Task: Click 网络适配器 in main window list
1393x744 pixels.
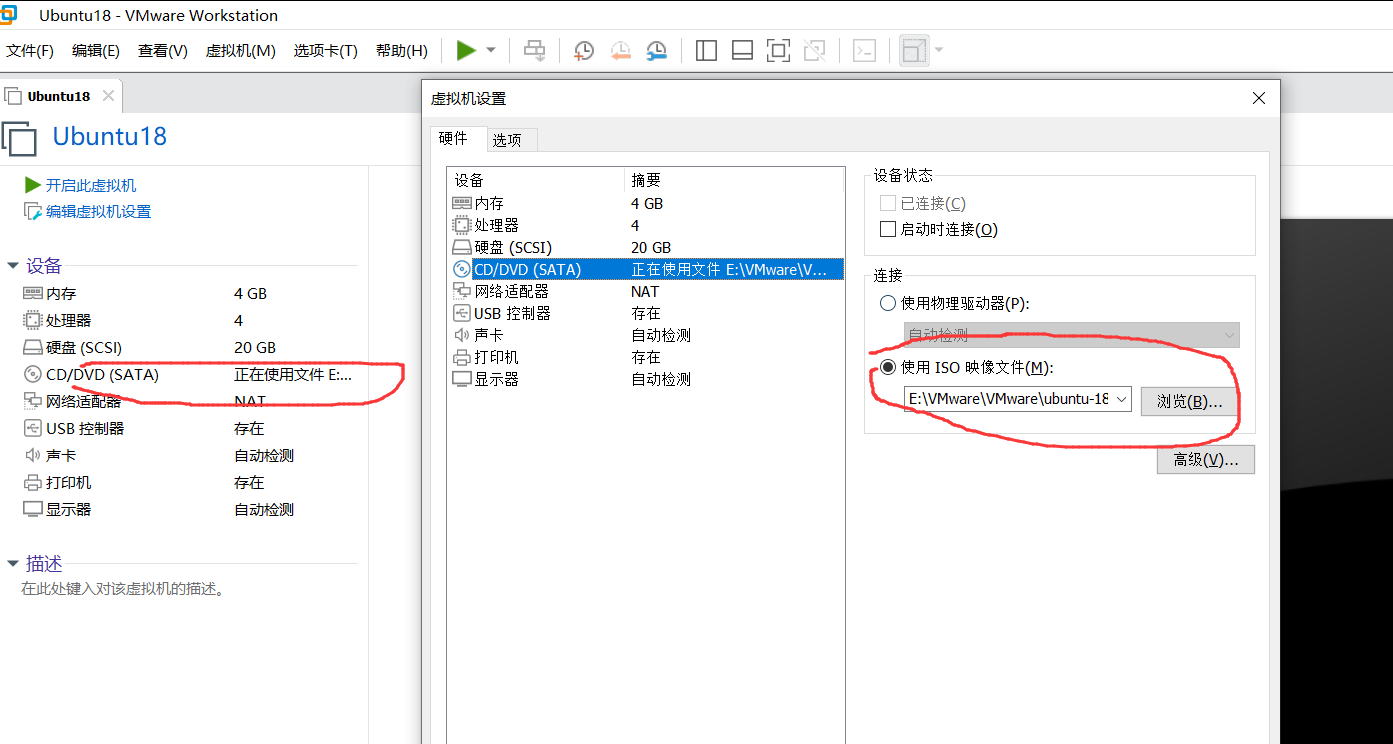Action: 83,402
